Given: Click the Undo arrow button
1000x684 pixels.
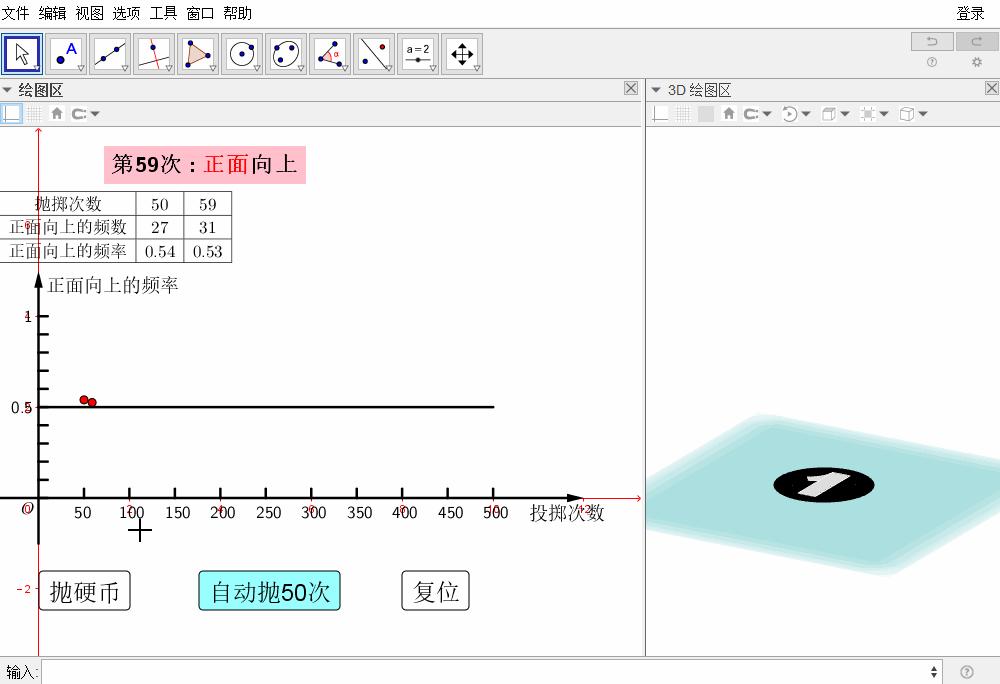Looking at the screenshot, I should click(932, 41).
